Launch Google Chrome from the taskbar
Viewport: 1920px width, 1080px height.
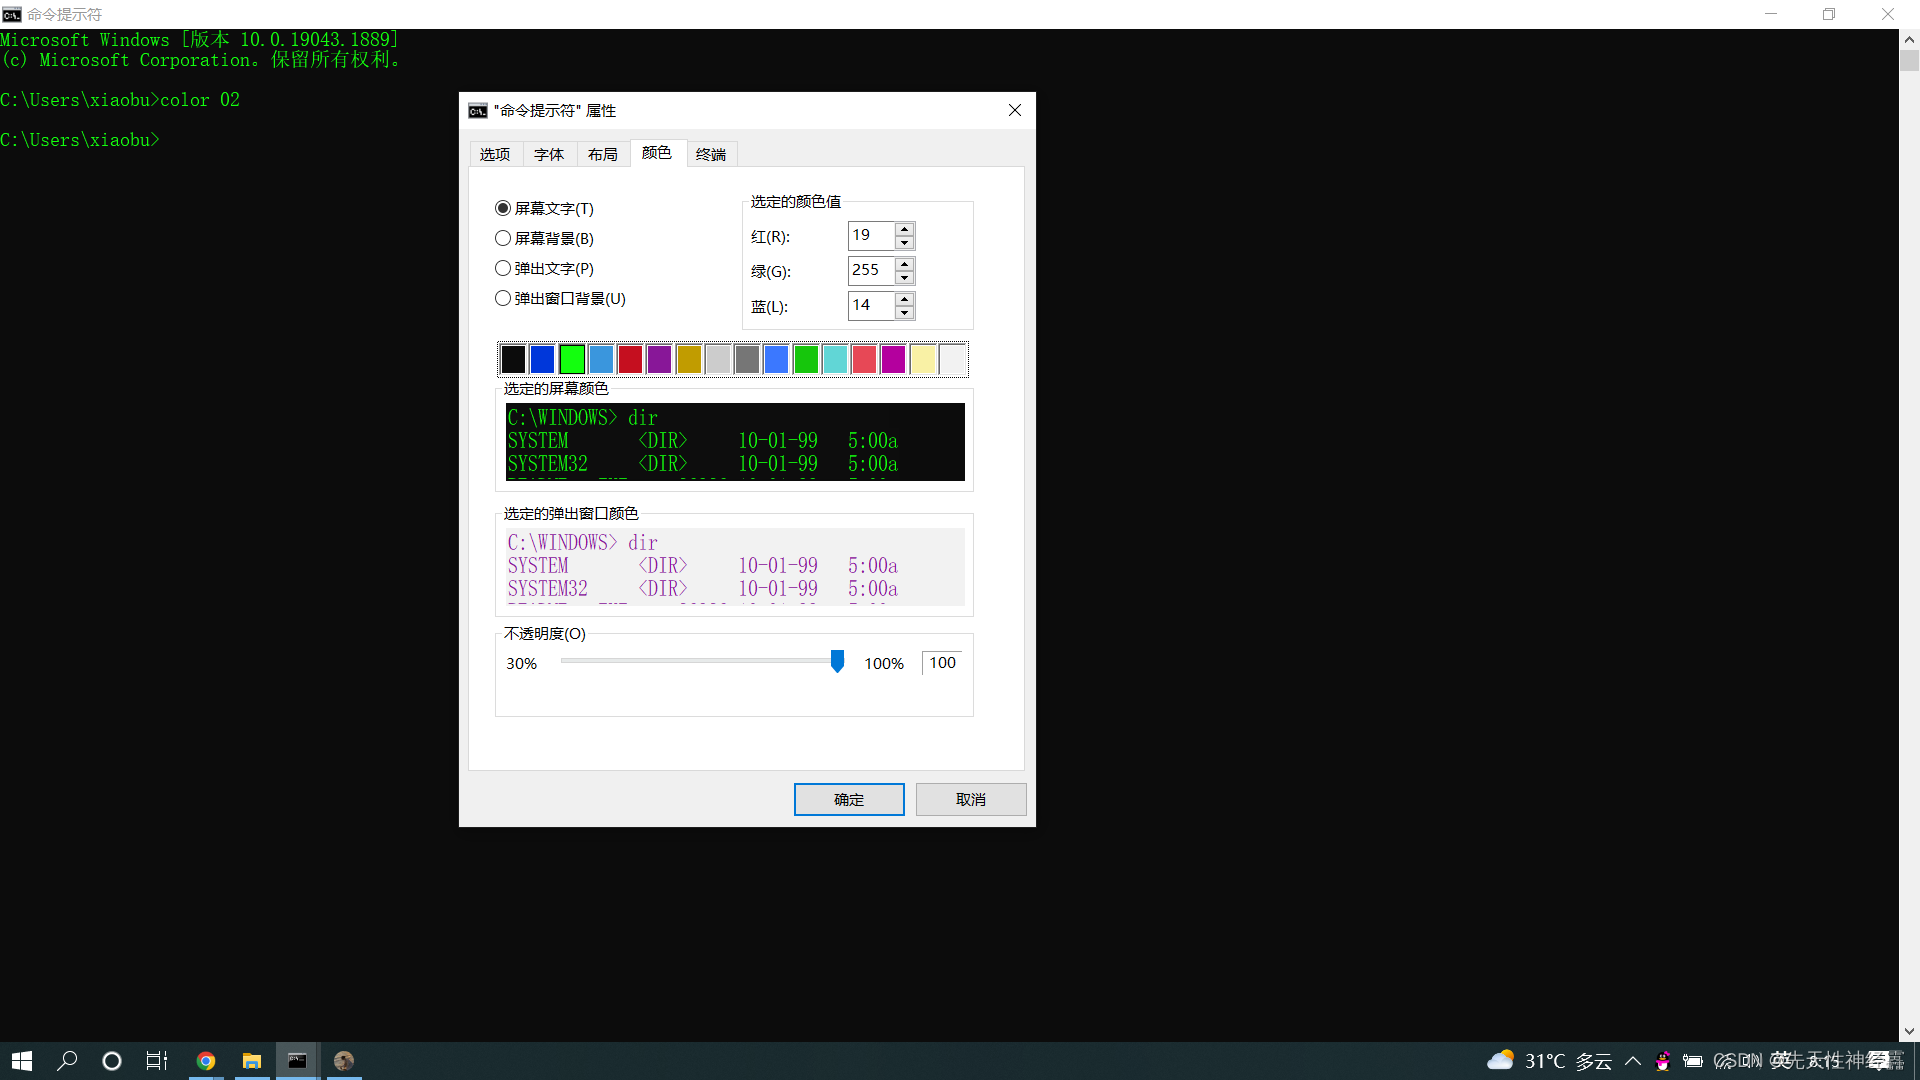click(205, 1060)
